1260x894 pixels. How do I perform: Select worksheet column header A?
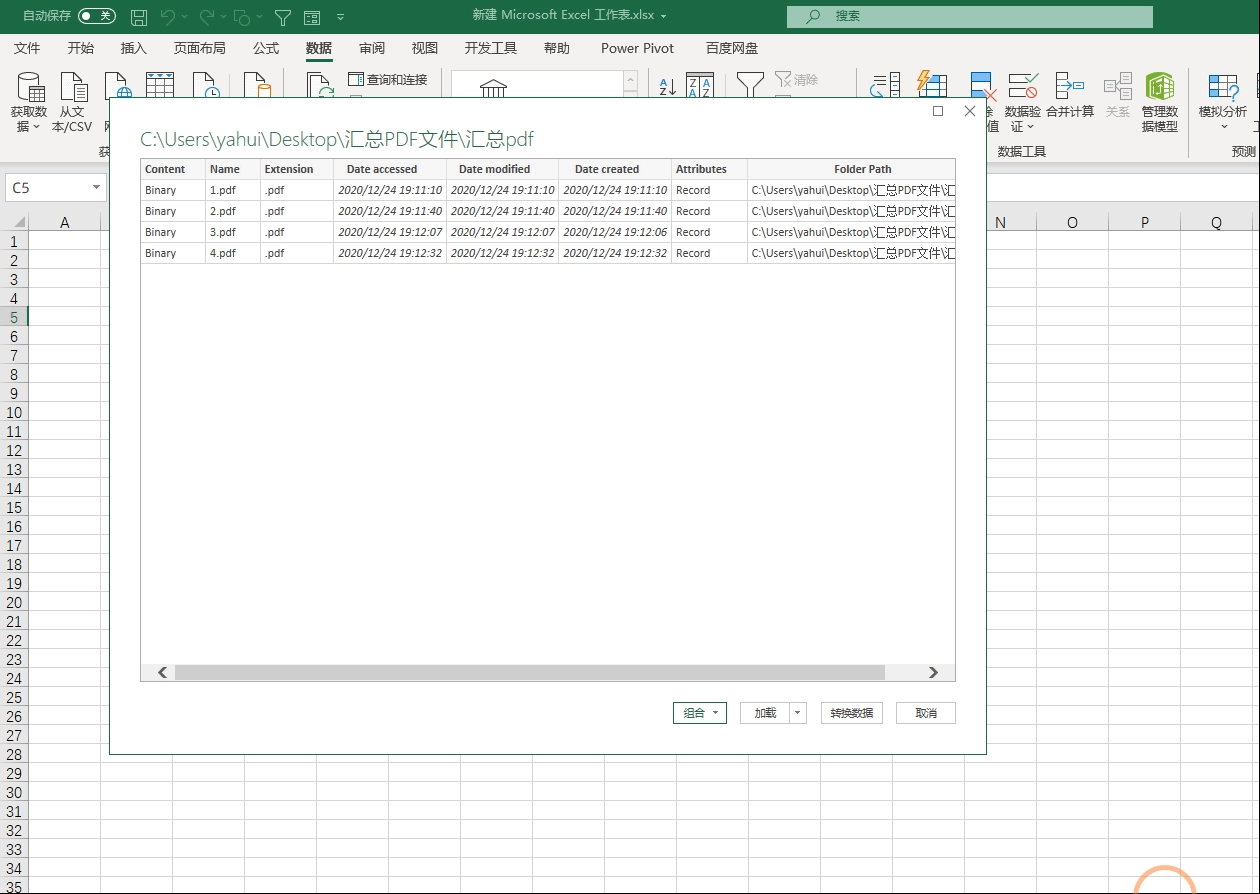(65, 222)
